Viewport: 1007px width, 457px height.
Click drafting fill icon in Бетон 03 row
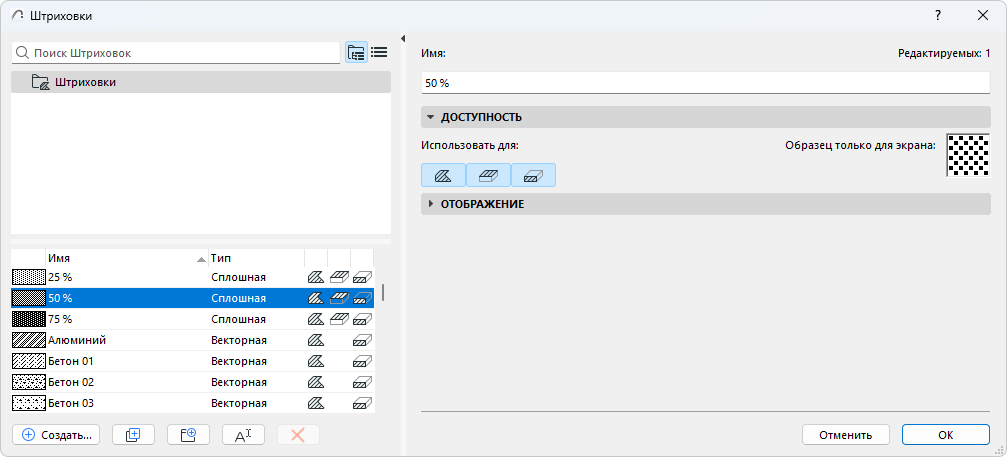(315, 404)
